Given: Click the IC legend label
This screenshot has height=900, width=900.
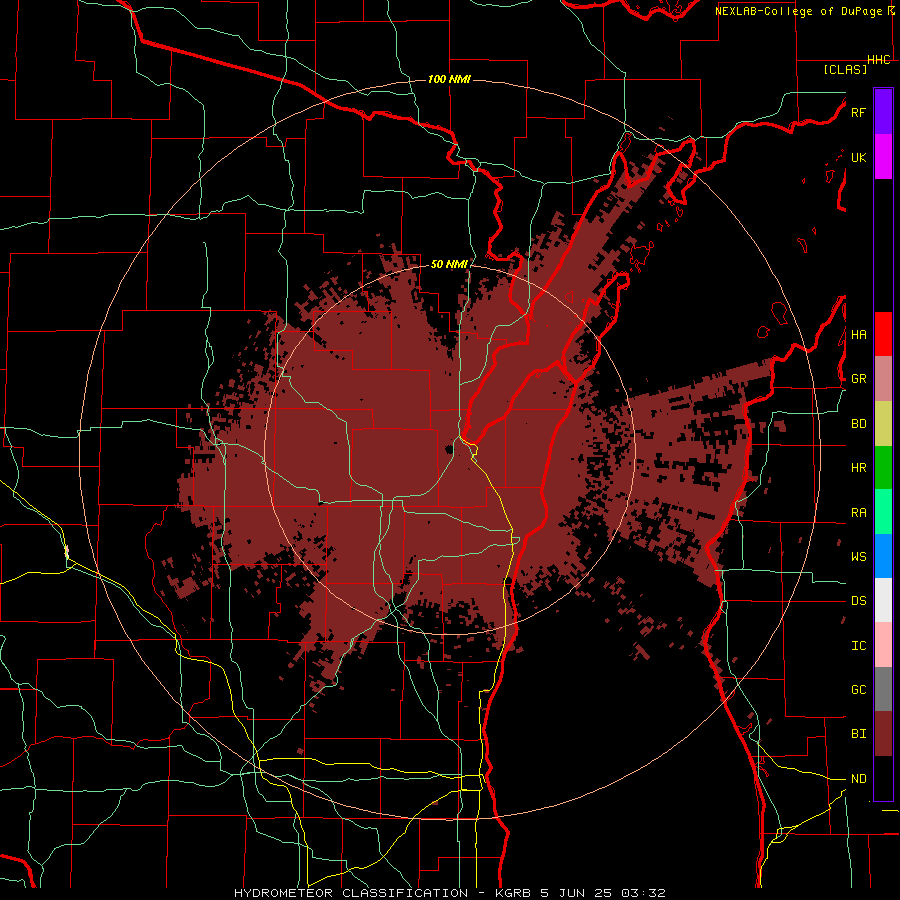Looking at the screenshot, I should [x=858, y=646].
